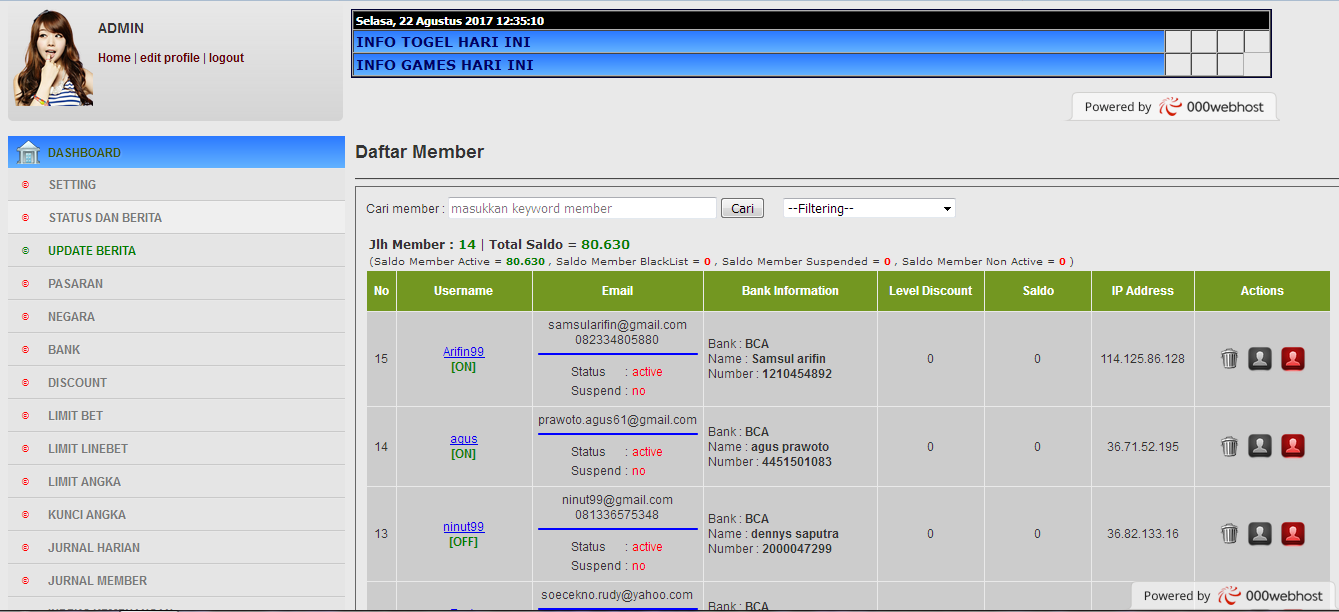Click the admin avatar photo
The height and width of the screenshot is (612, 1339).
[54, 58]
